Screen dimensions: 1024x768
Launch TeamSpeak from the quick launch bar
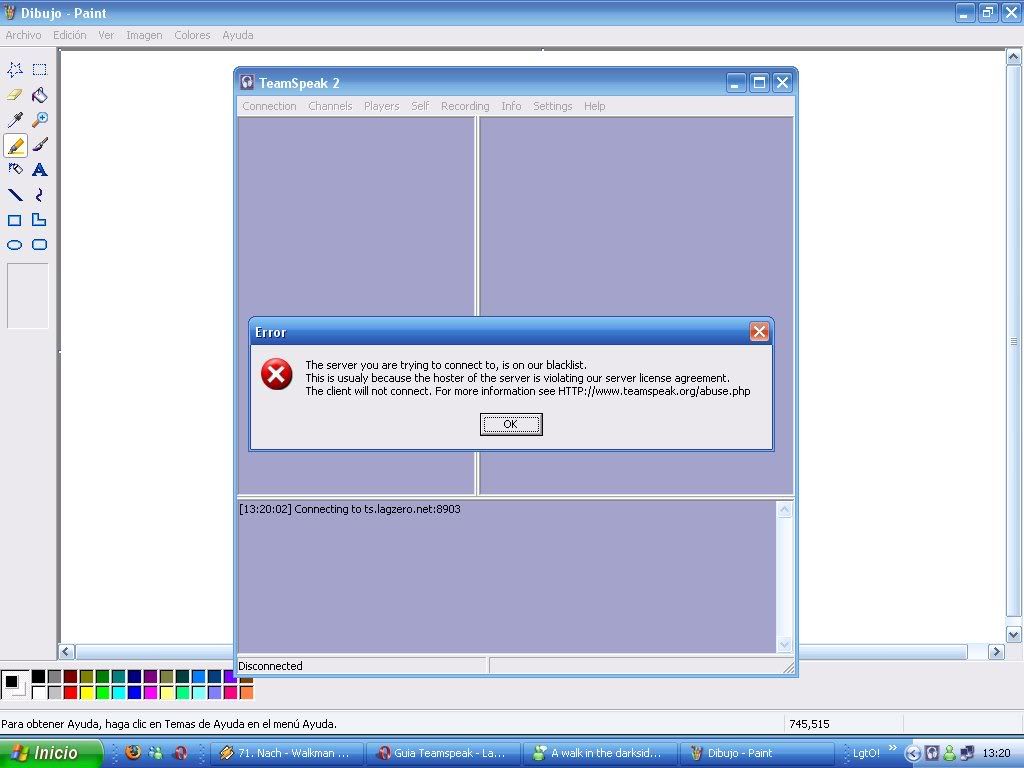pyautogui.click(x=180, y=752)
